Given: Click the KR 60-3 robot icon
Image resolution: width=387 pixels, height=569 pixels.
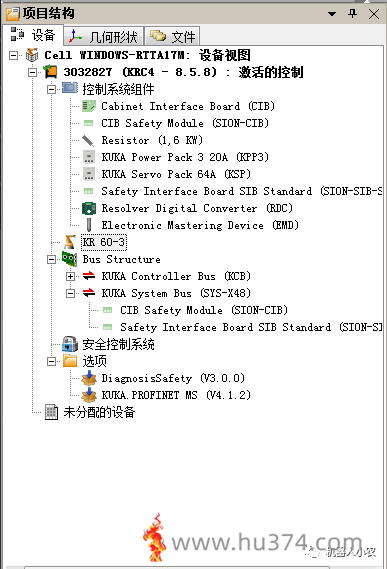Looking at the screenshot, I should click(69, 242).
